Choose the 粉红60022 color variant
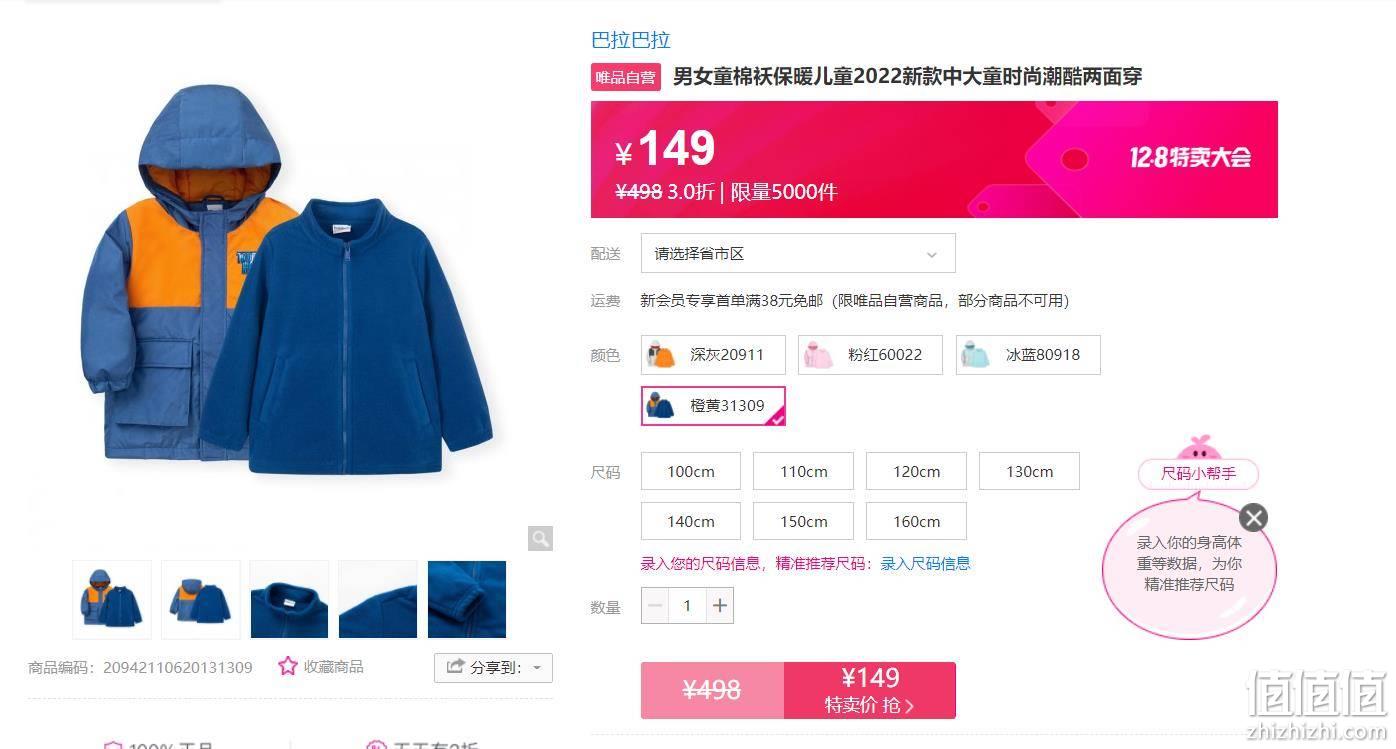Image resolution: width=1396 pixels, height=749 pixels. coord(870,355)
